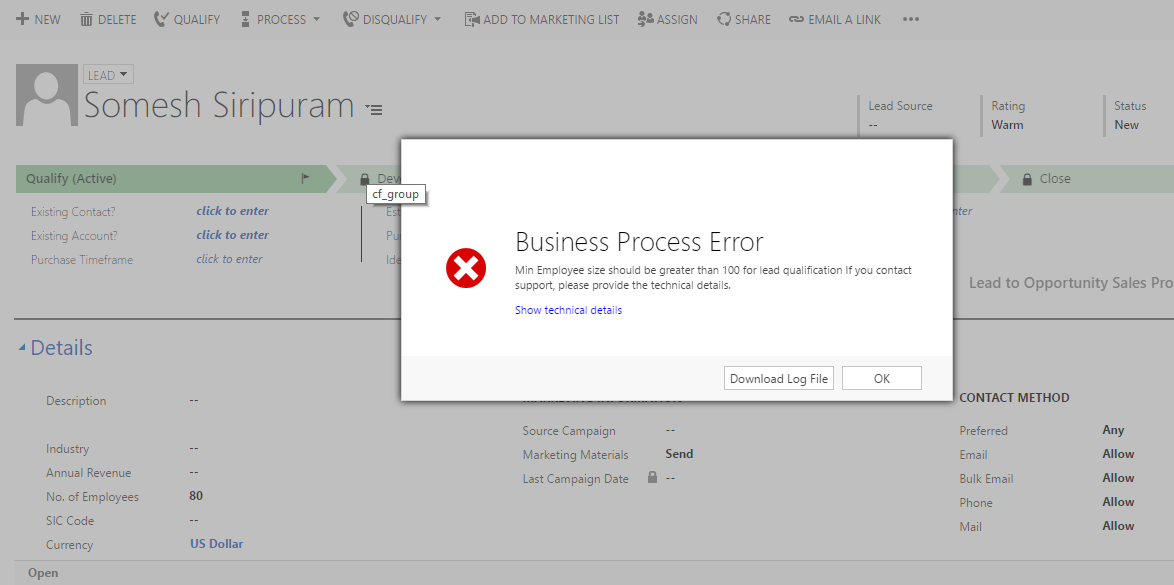
Task: Click the Email a Link chain icon
Action: pos(797,19)
